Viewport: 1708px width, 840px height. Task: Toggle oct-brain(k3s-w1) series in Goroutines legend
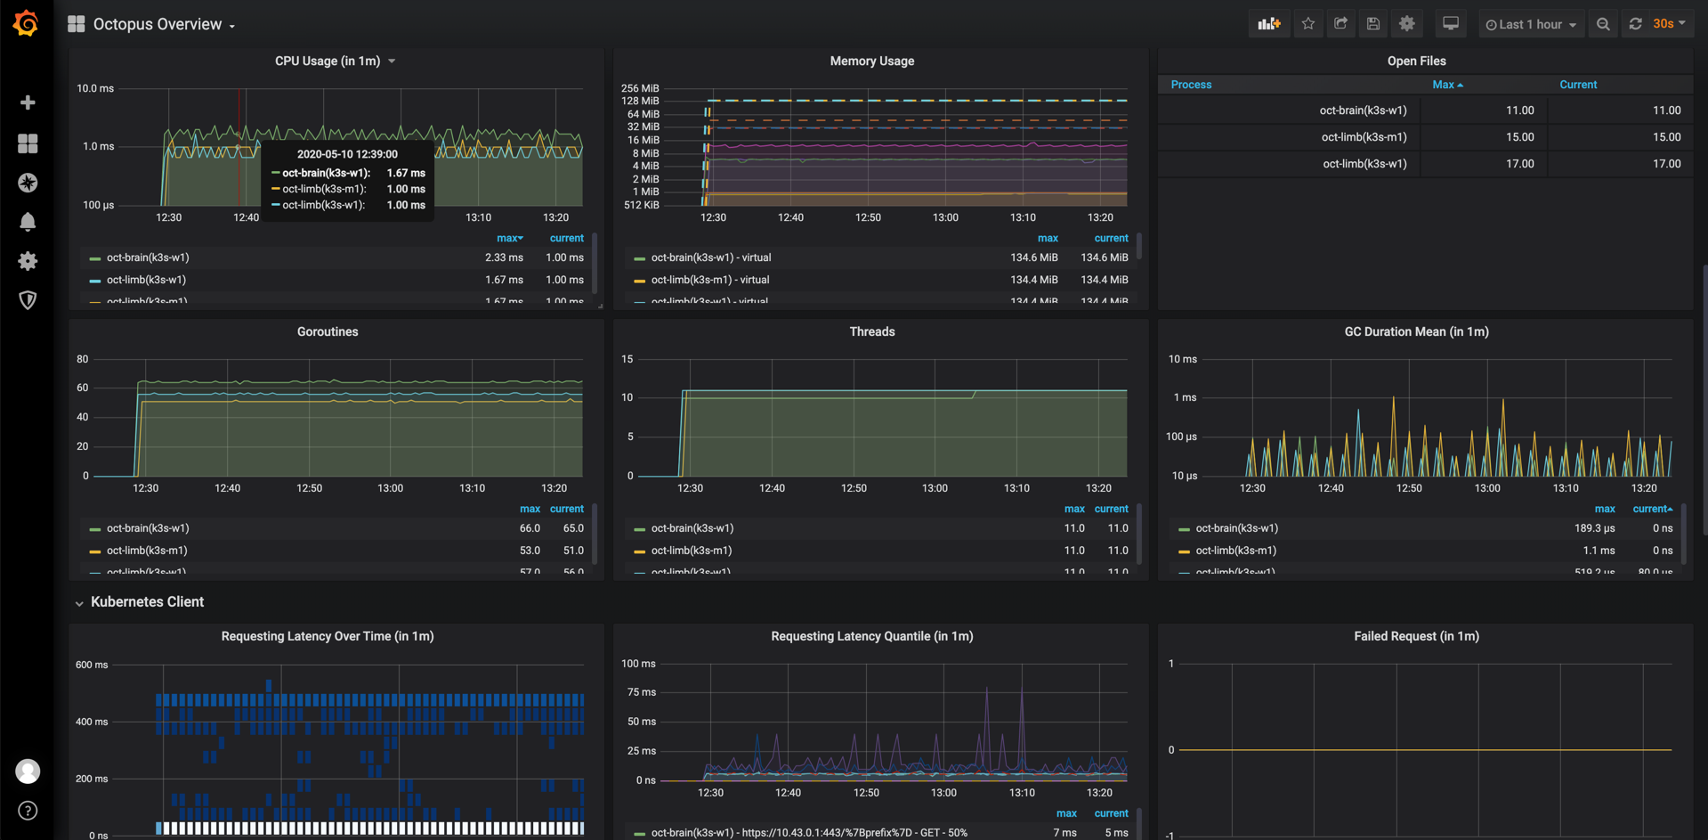(x=148, y=528)
